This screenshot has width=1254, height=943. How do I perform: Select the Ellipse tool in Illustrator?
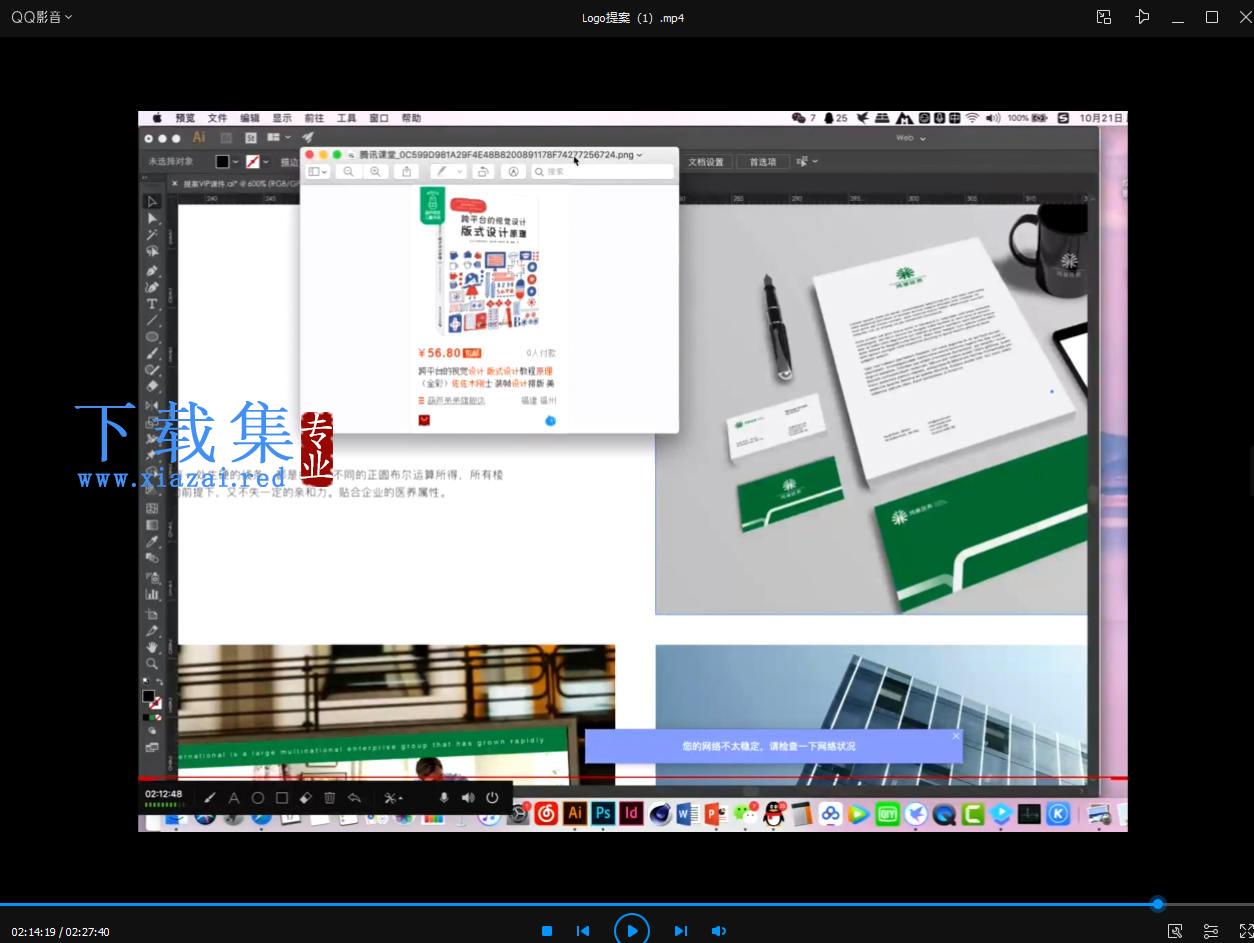(x=152, y=337)
